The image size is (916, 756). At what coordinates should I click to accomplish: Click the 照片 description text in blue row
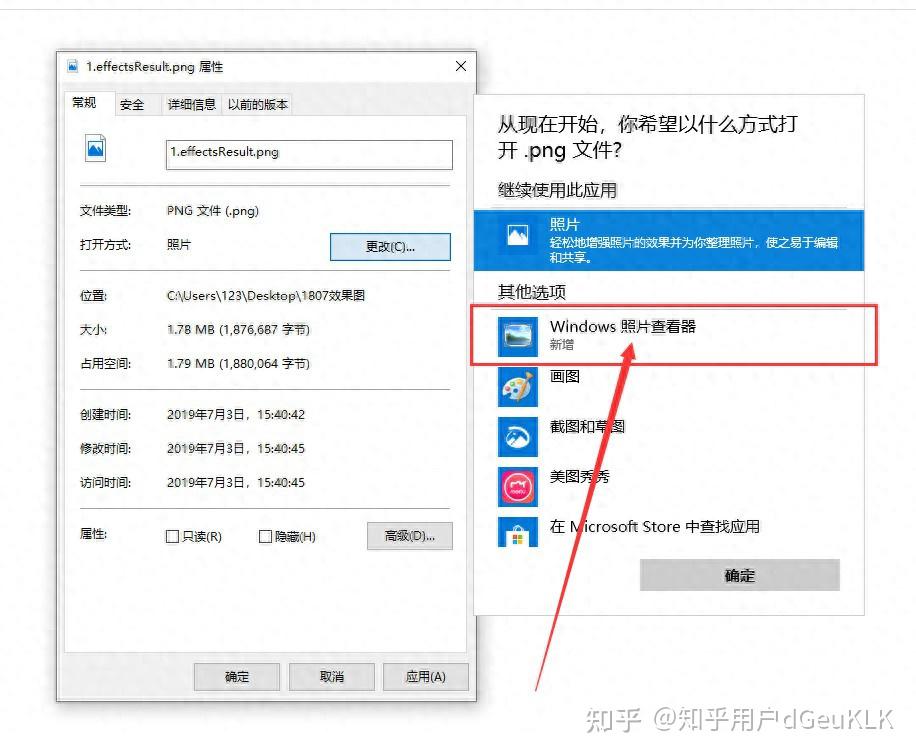(x=694, y=249)
